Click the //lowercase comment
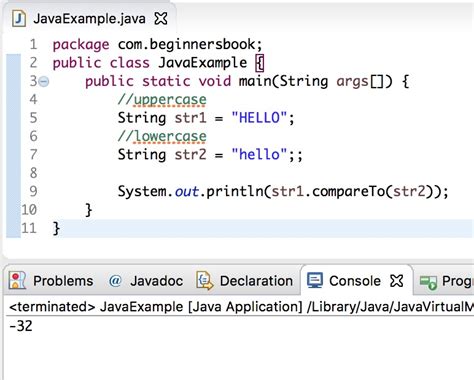Screen dimensions: 474x380 point(162,136)
